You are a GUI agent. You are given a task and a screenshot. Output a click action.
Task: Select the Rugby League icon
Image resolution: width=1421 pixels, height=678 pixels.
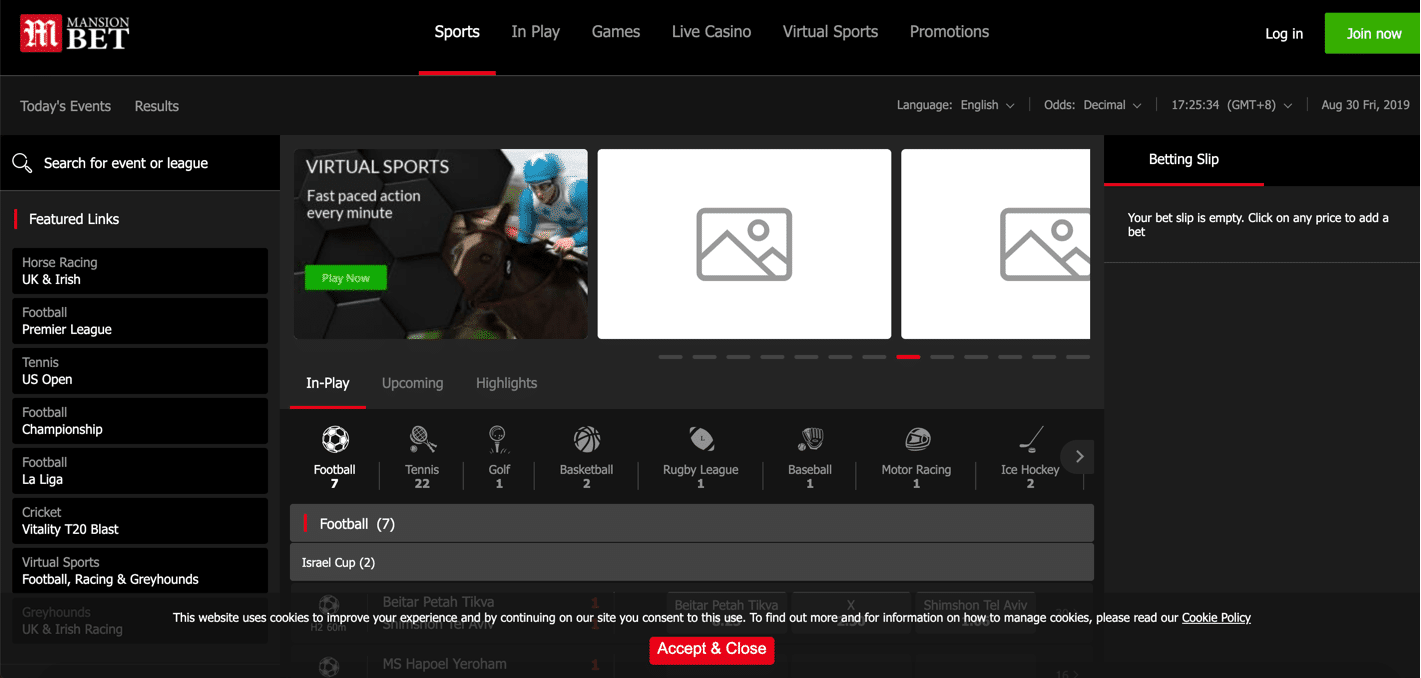[x=701, y=440]
